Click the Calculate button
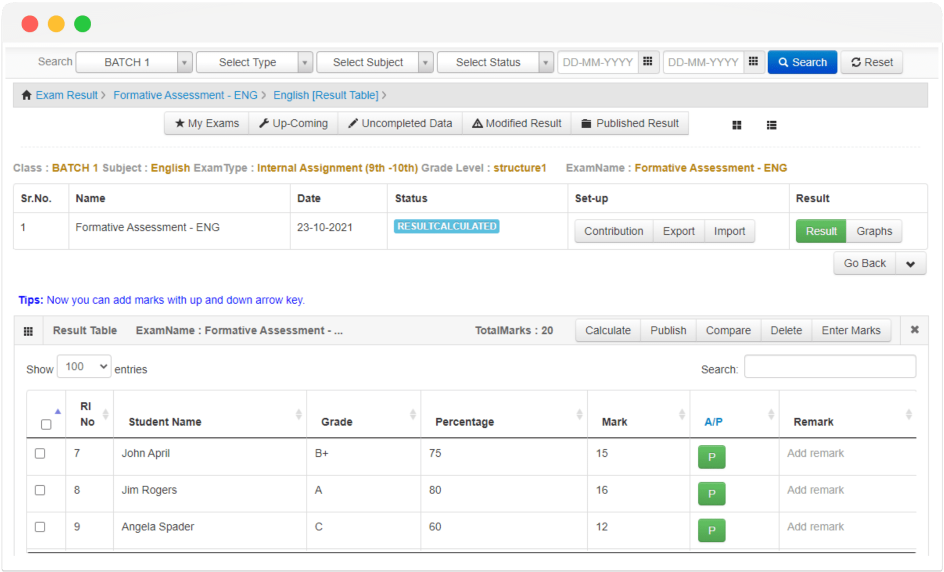 (608, 331)
